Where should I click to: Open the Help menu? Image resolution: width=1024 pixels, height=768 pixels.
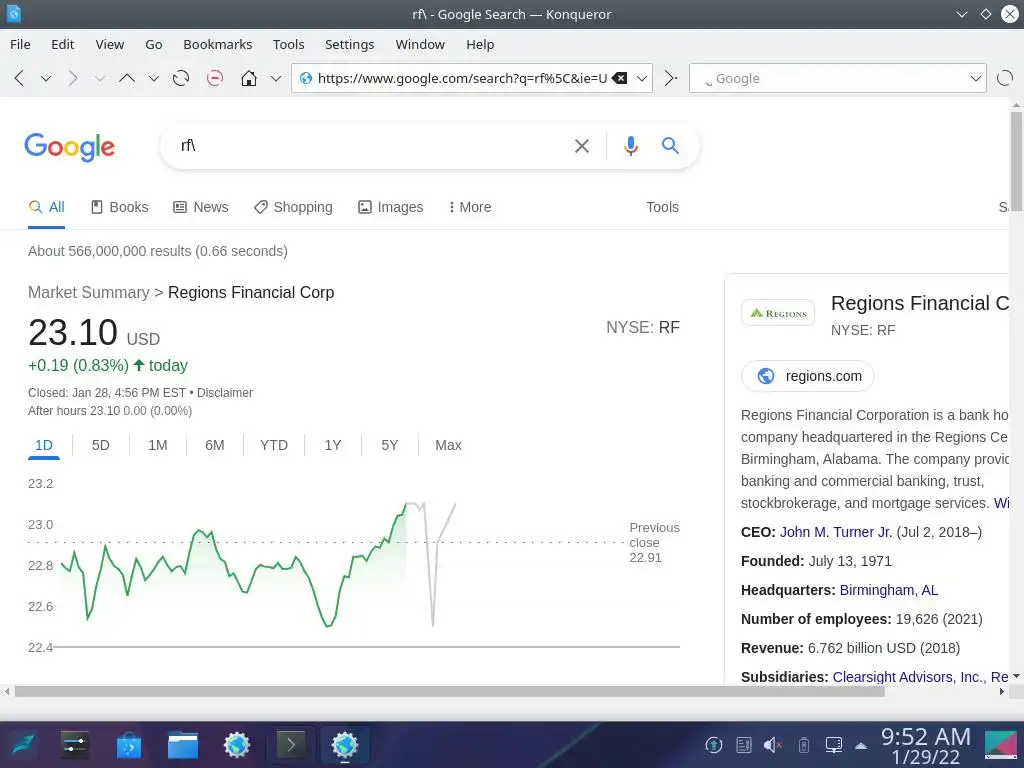click(480, 44)
